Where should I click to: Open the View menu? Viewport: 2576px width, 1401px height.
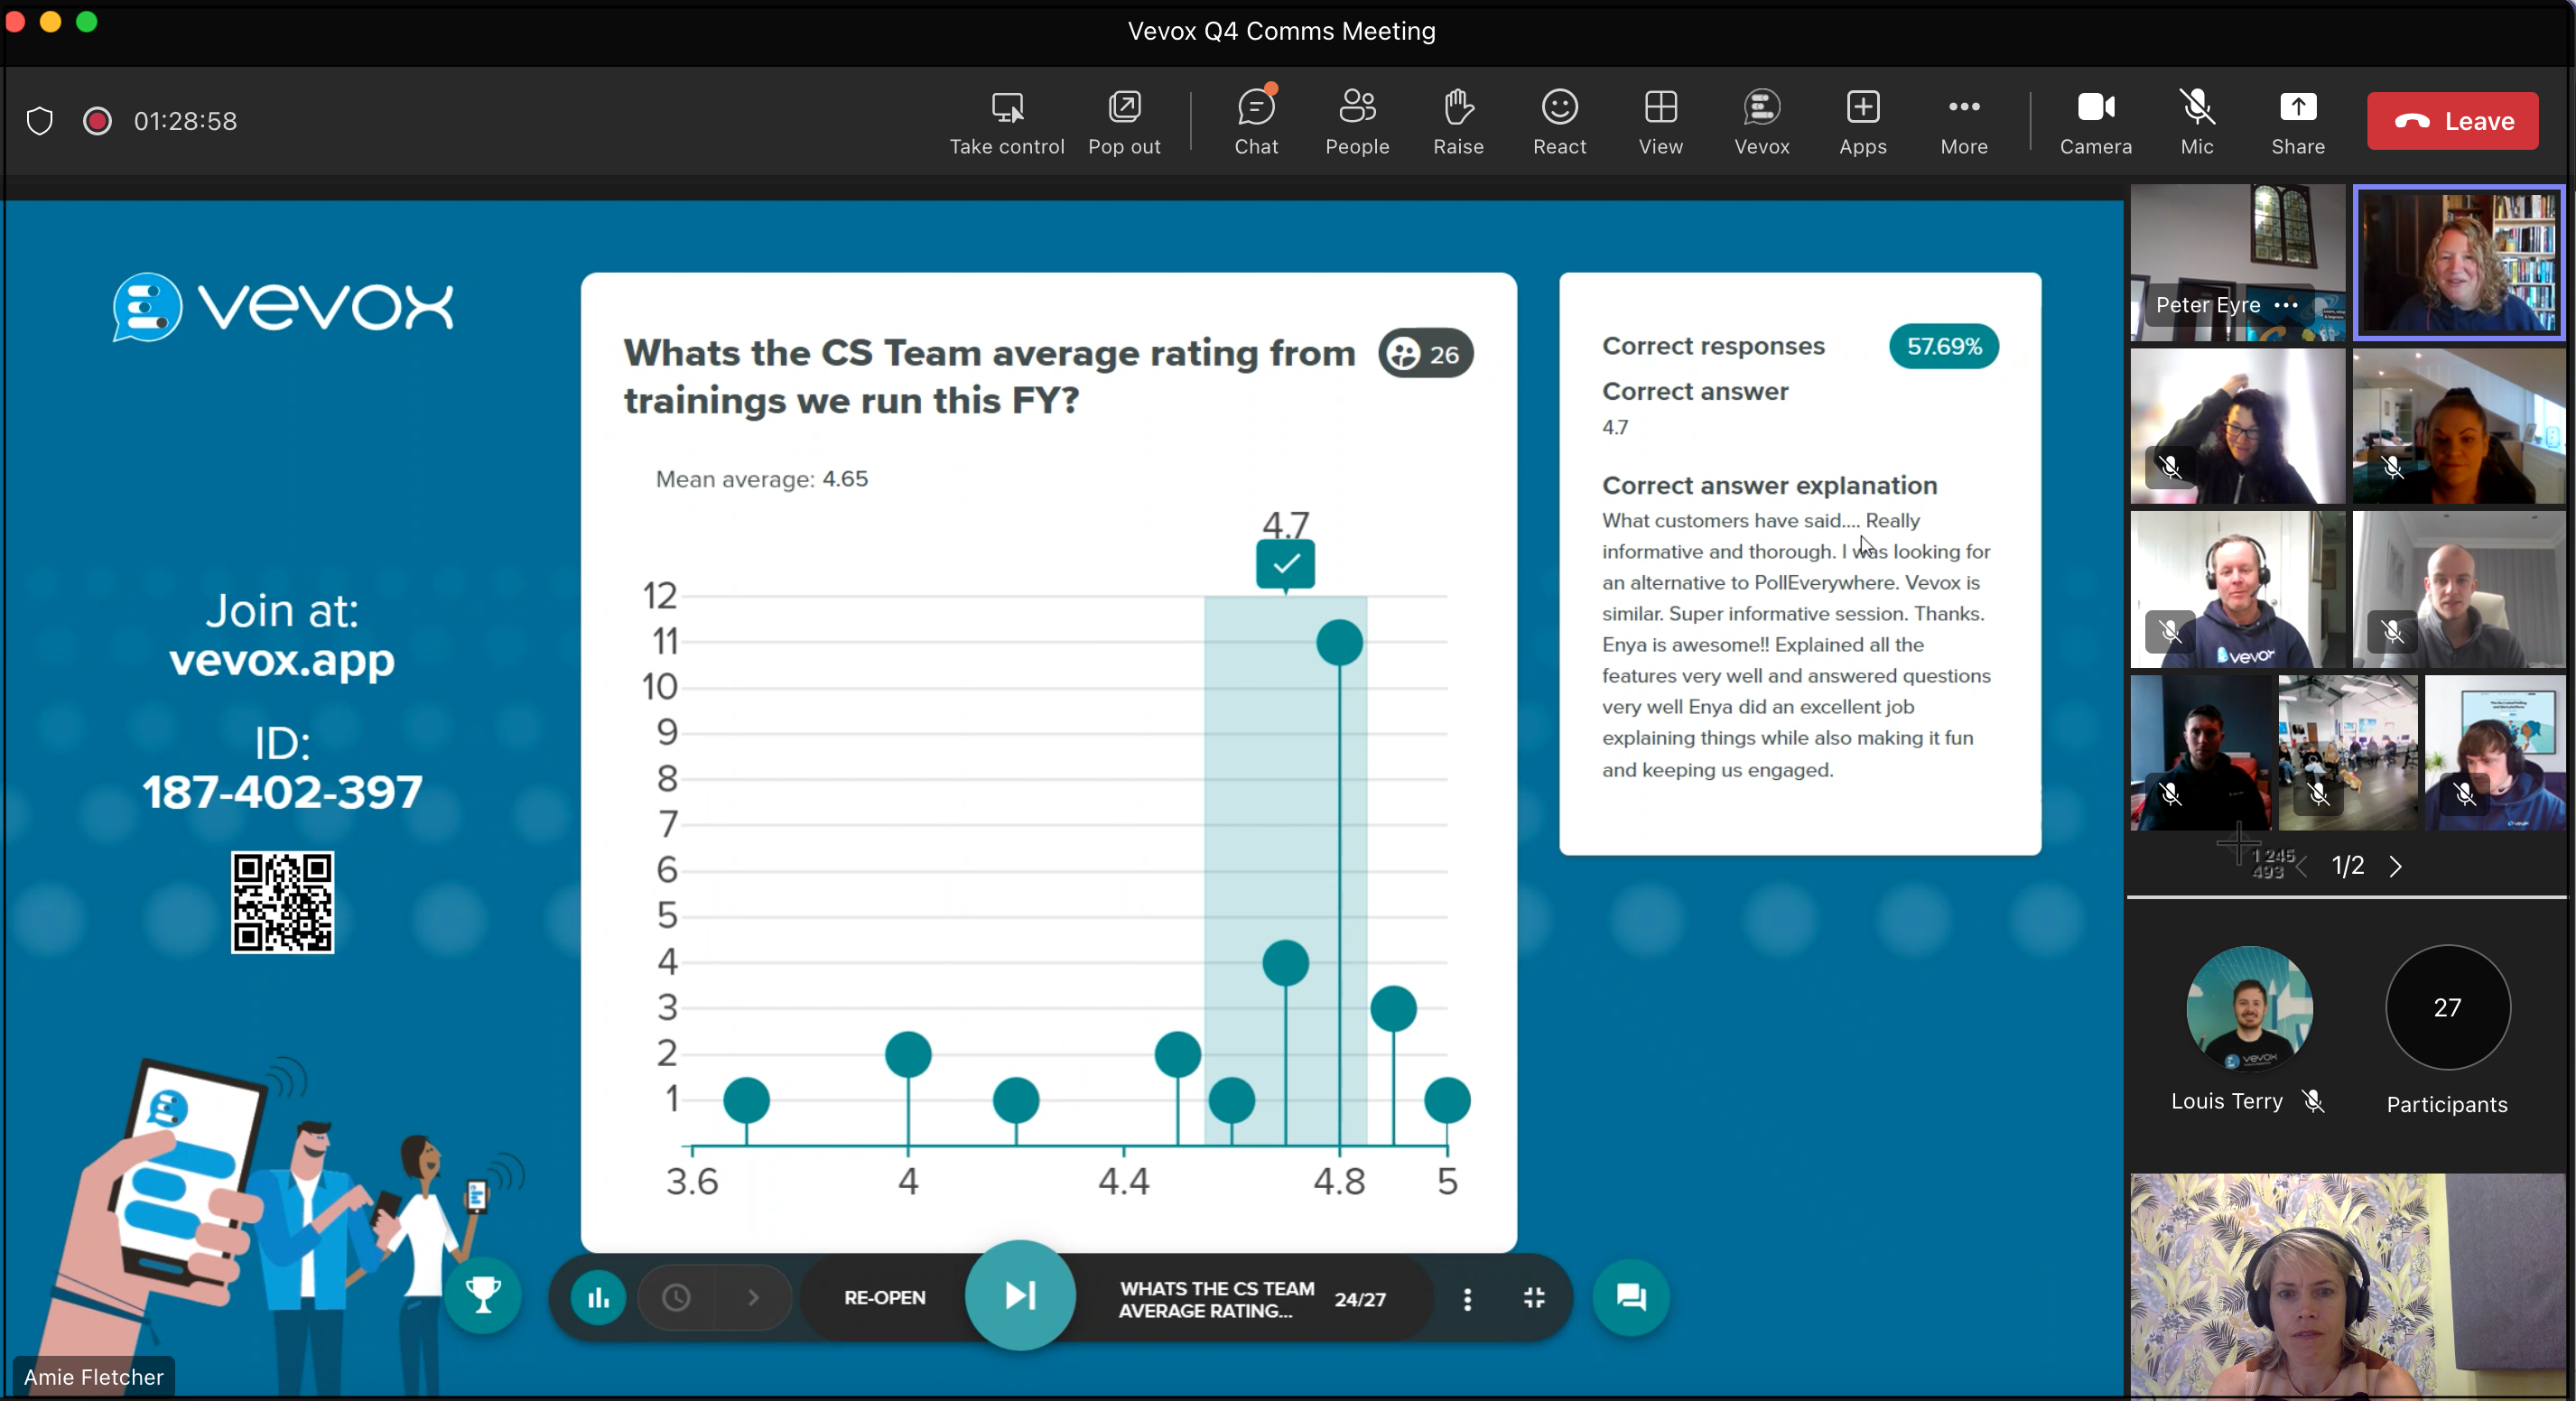pyautogui.click(x=1659, y=121)
